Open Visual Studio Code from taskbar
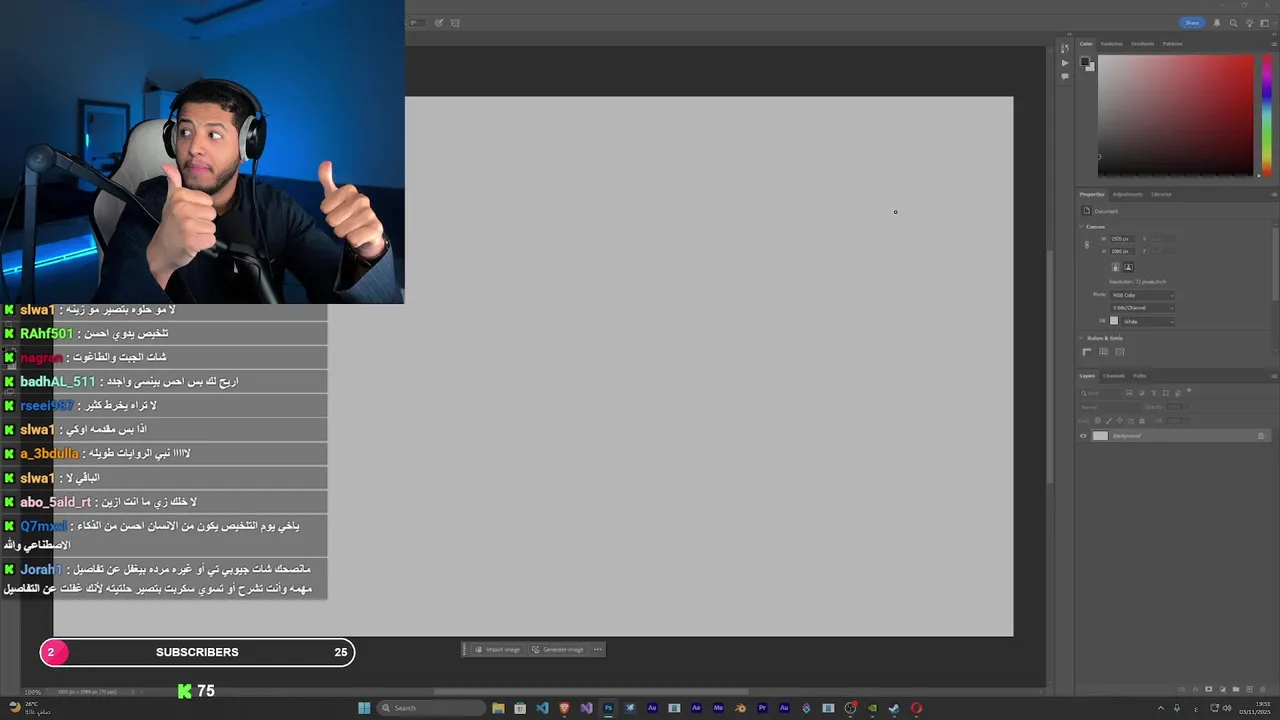The image size is (1280, 720). [x=542, y=708]
